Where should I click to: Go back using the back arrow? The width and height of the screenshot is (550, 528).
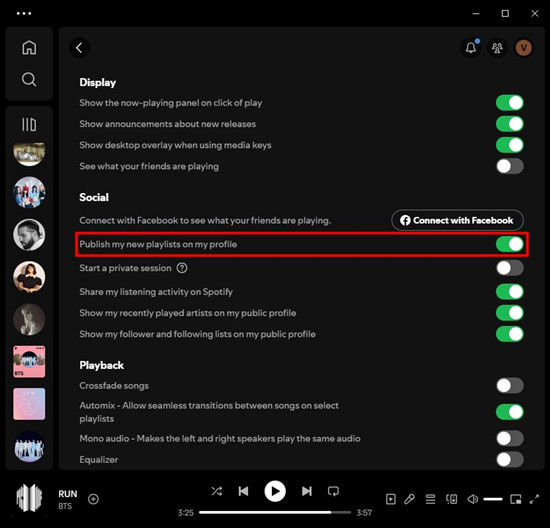[x=79, y=48]
